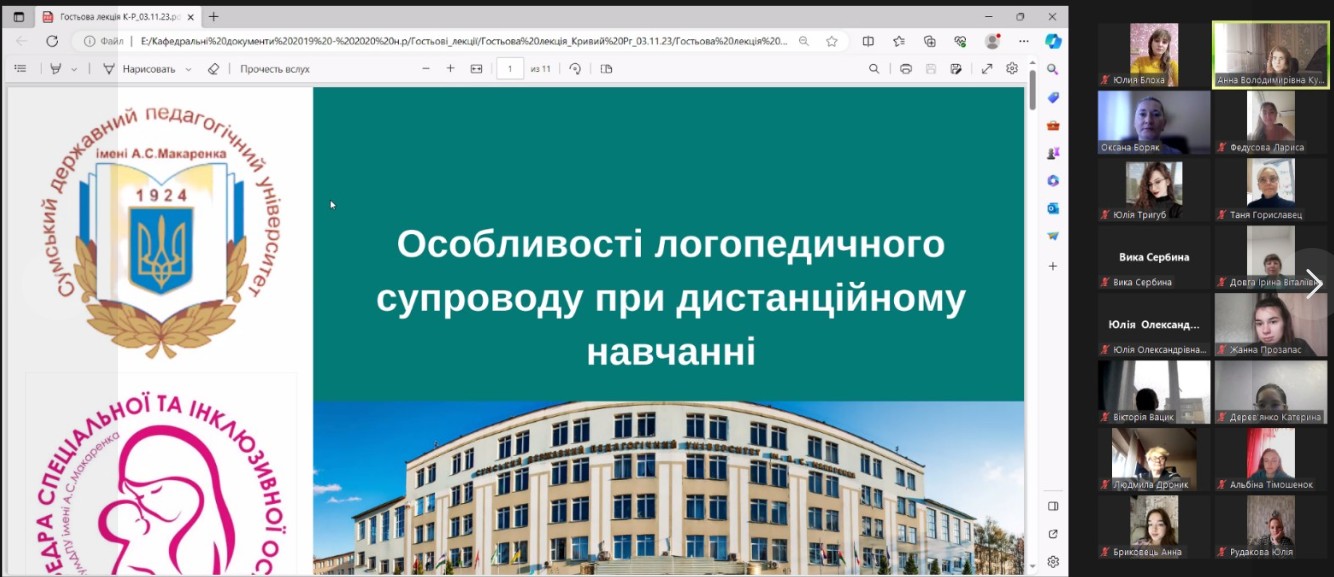Click Прочесть вслух read aloud button
1334x577 pixels.
[274, 69]
